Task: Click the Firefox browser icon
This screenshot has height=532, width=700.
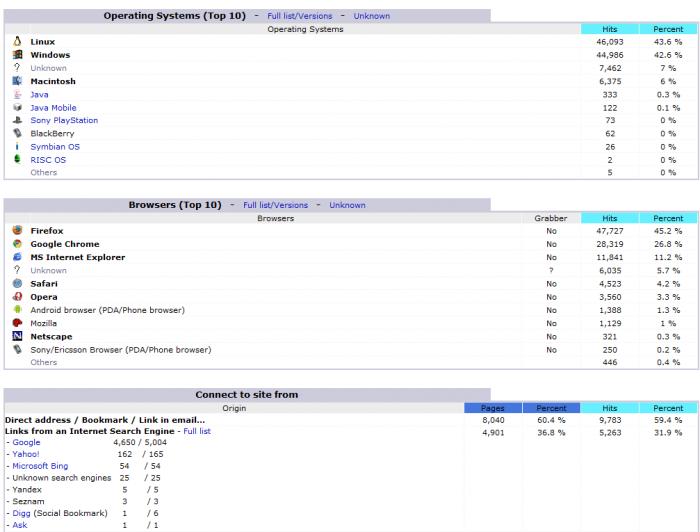Action: point(17,230)
